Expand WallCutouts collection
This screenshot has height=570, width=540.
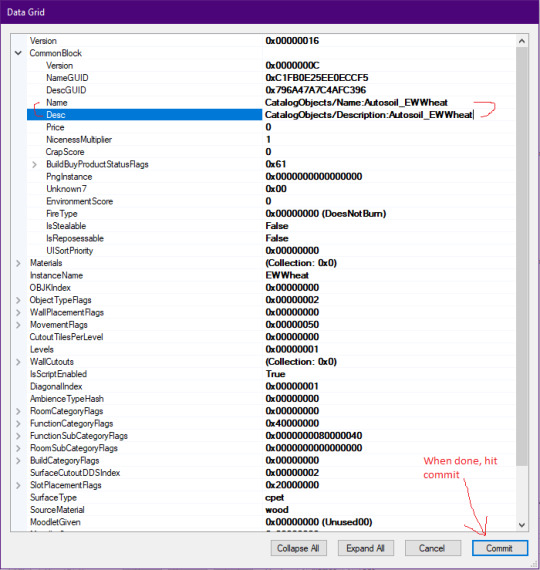point(18,362)
